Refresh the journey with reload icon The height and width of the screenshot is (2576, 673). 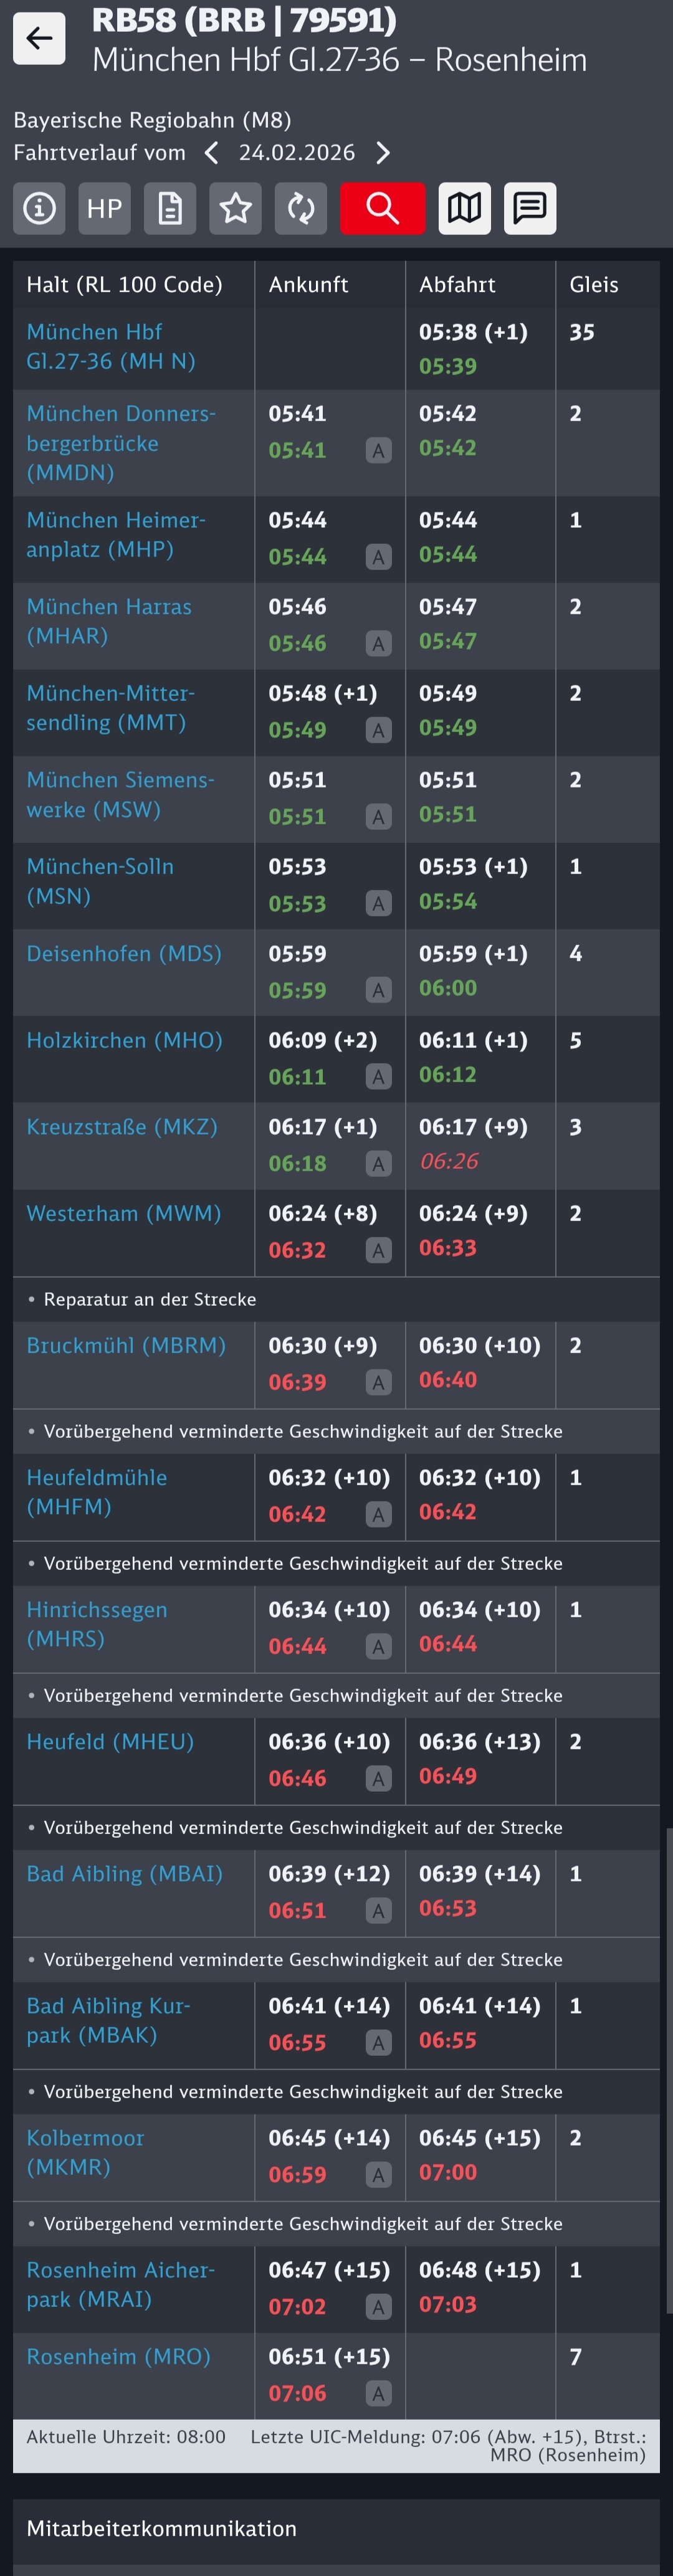click(301, 208)
